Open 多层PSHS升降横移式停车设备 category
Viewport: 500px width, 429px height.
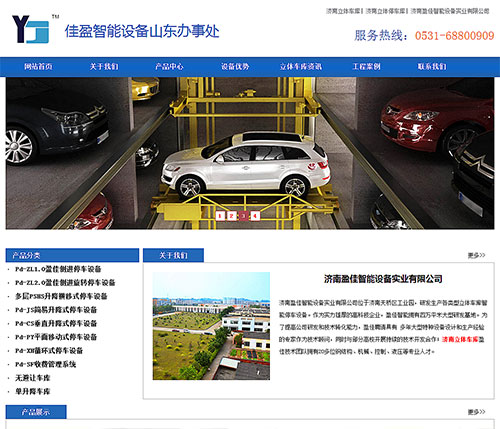pyautogui.click(x=61, y=296)
